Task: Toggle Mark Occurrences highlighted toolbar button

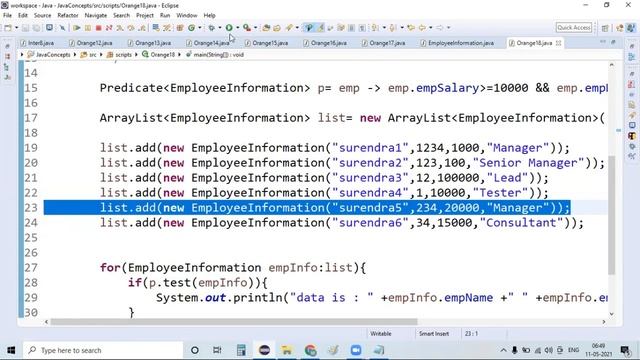Action: pyautogui.click(x=320, y=28)
